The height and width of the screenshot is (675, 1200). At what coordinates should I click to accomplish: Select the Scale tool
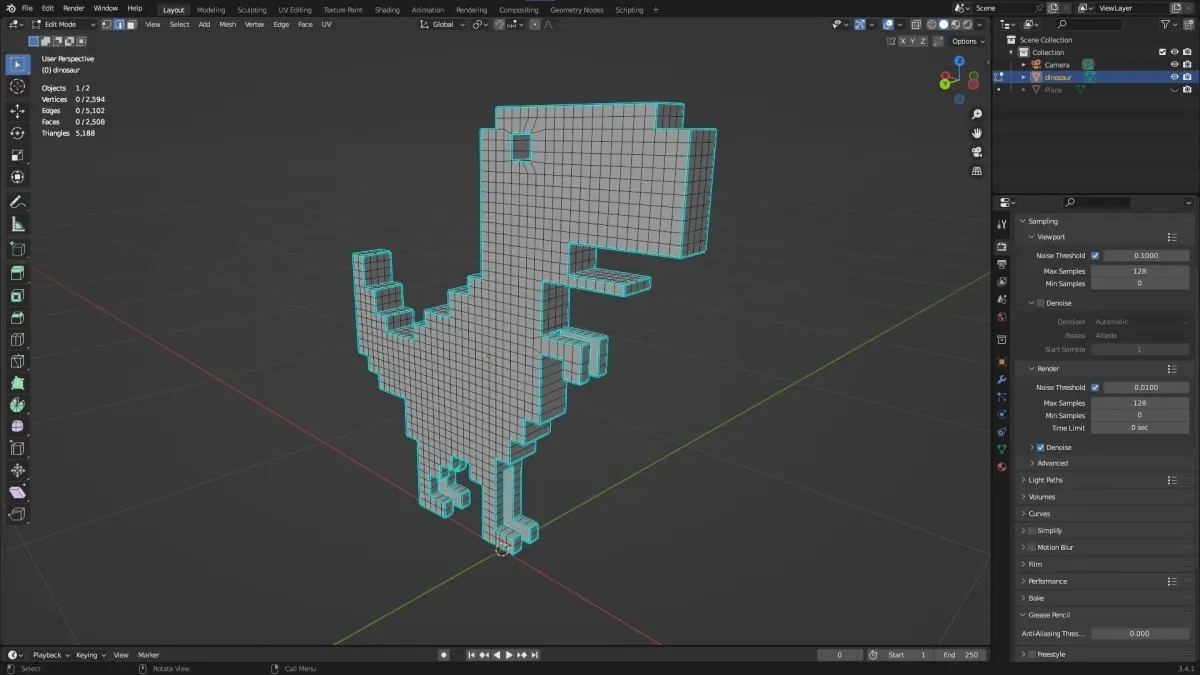pyautogui.click(x=17, y=155)
